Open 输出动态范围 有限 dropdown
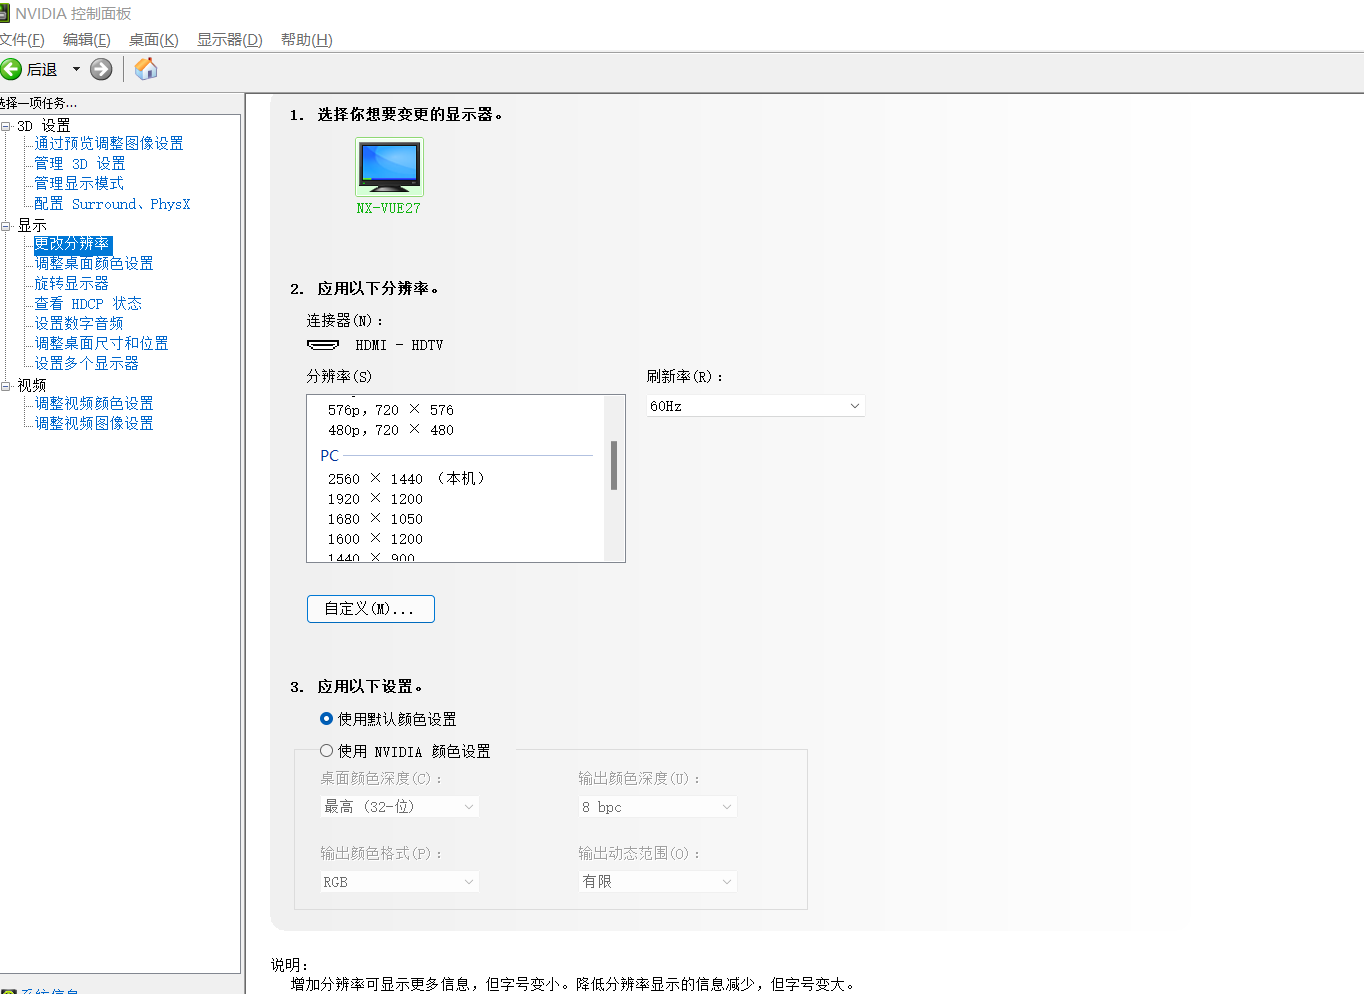The width and height of the screenshot is (1364, 994). point(658,882)
